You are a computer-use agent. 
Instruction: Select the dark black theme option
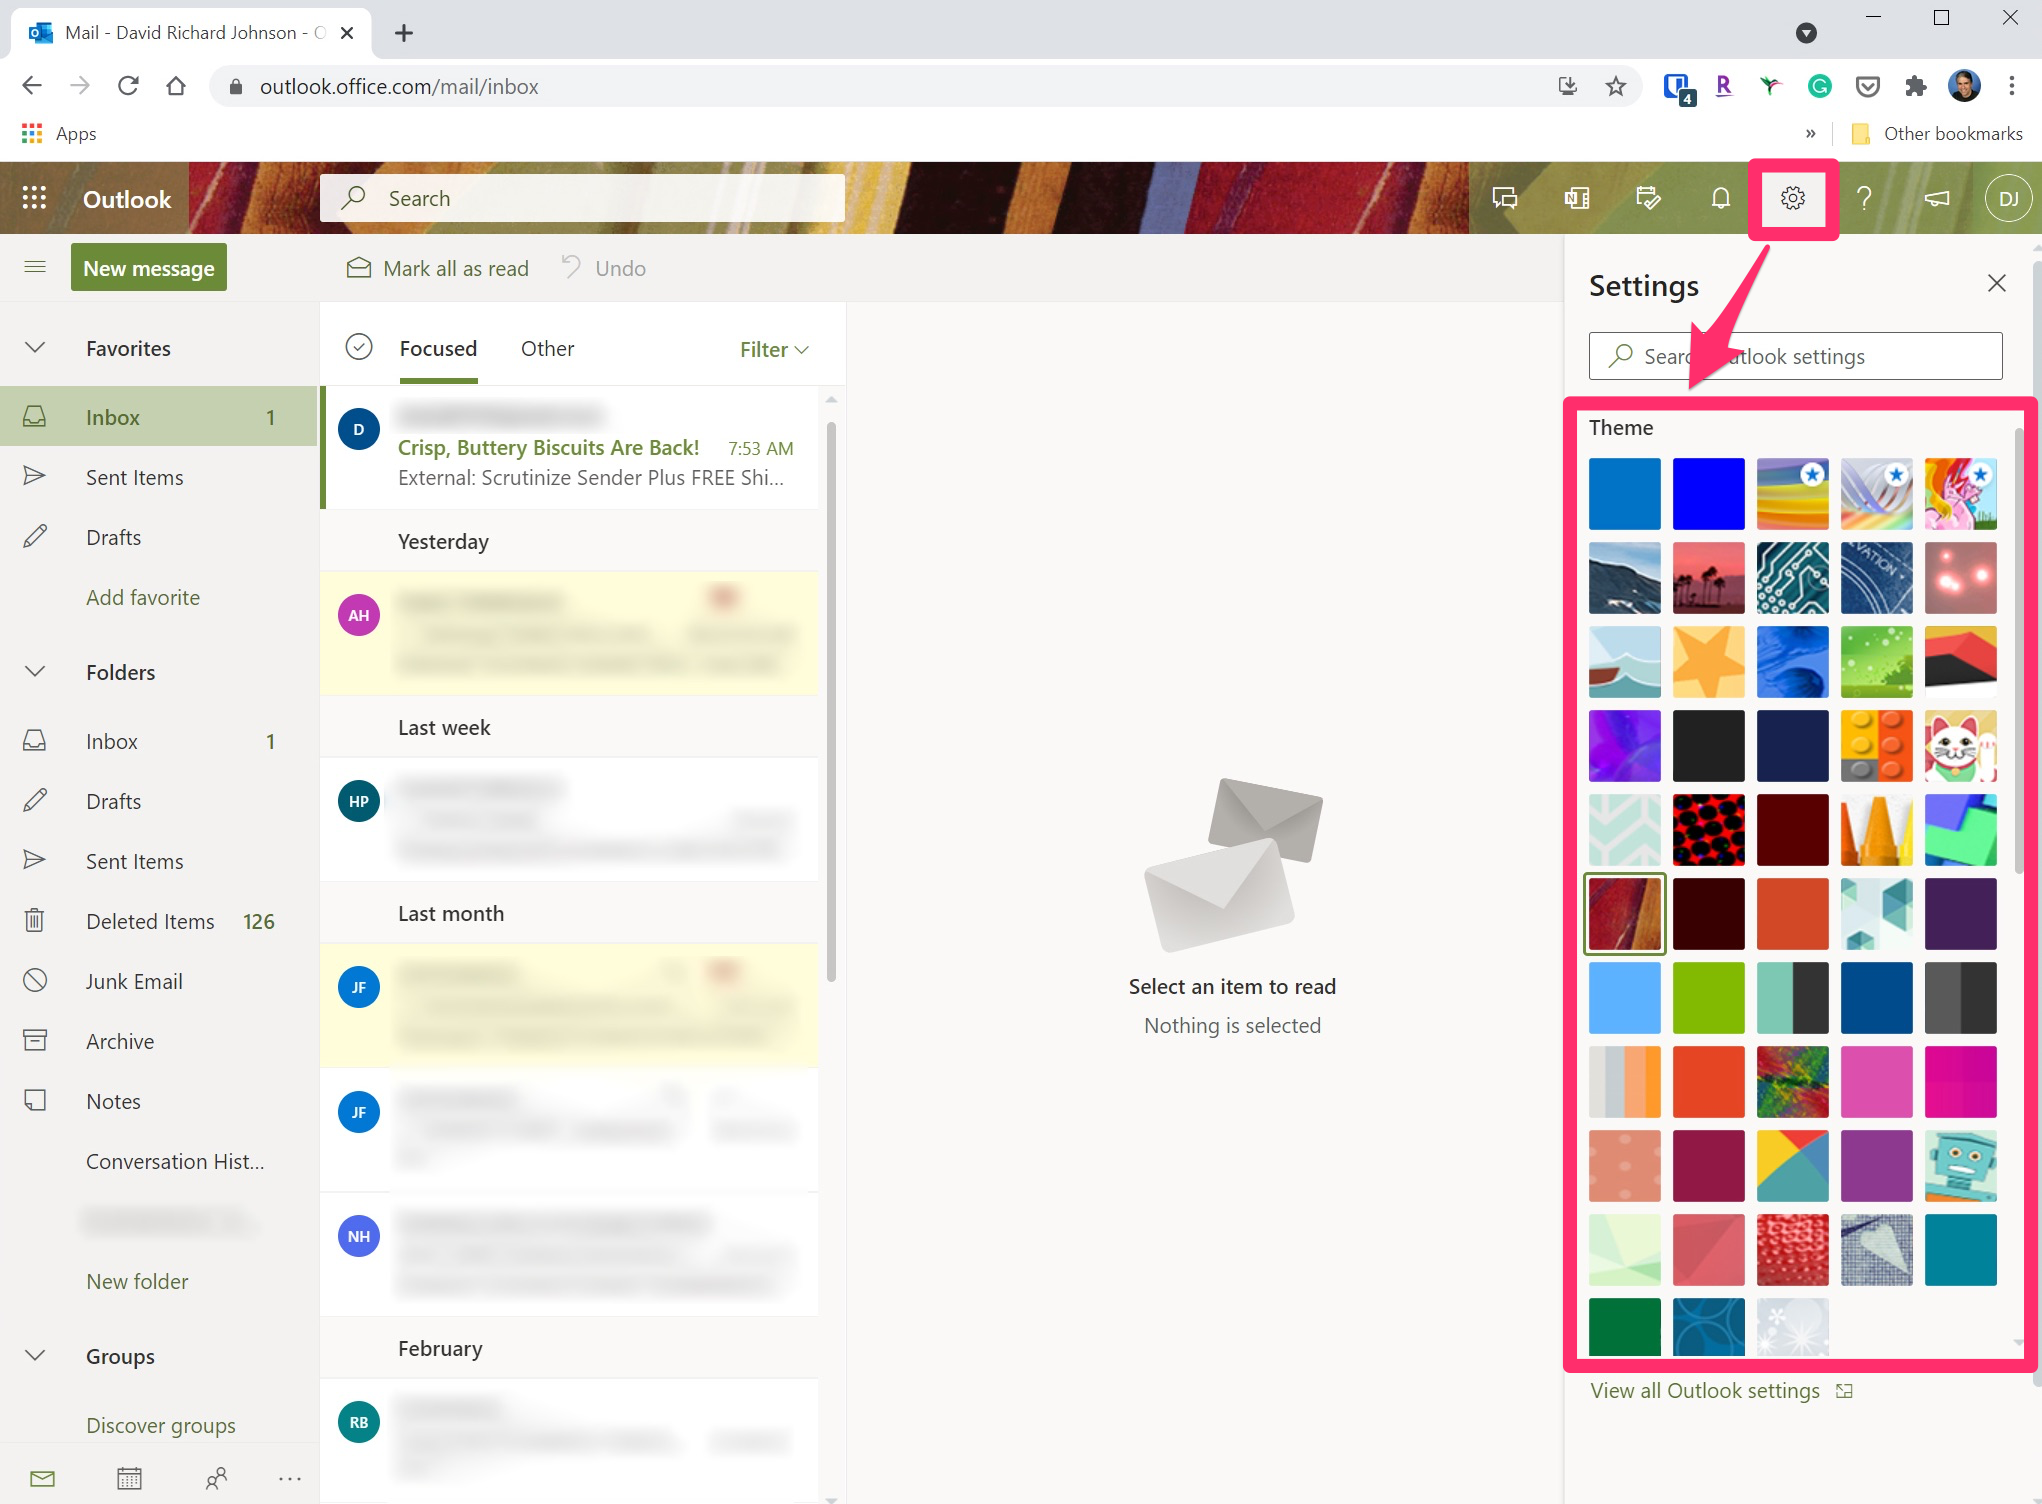click(x=1709, y=745)
